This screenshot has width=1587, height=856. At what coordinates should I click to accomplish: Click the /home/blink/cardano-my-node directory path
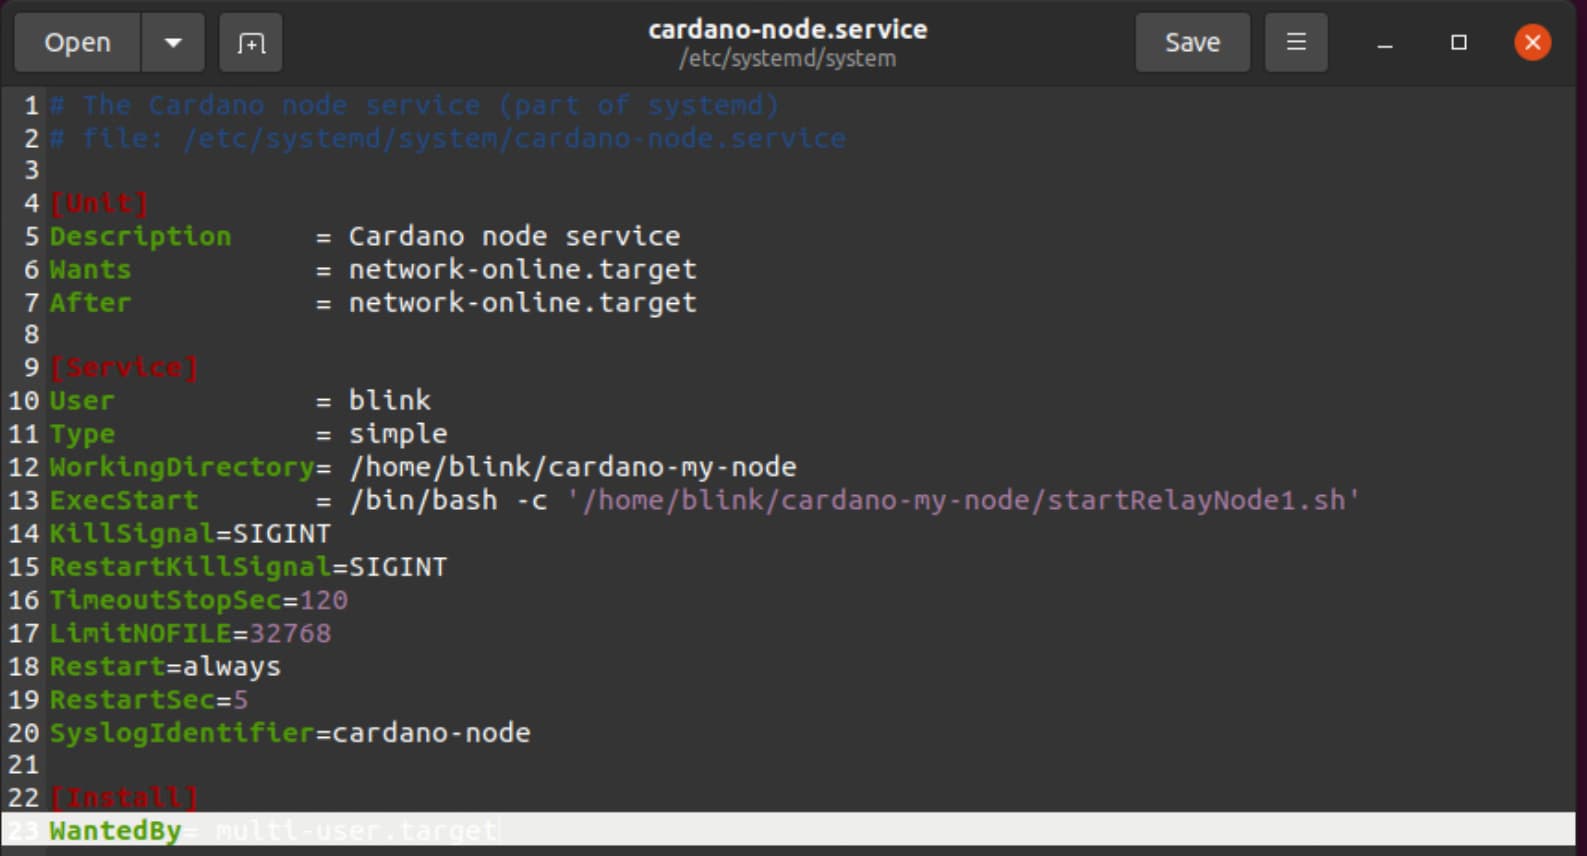coord(573,467)
